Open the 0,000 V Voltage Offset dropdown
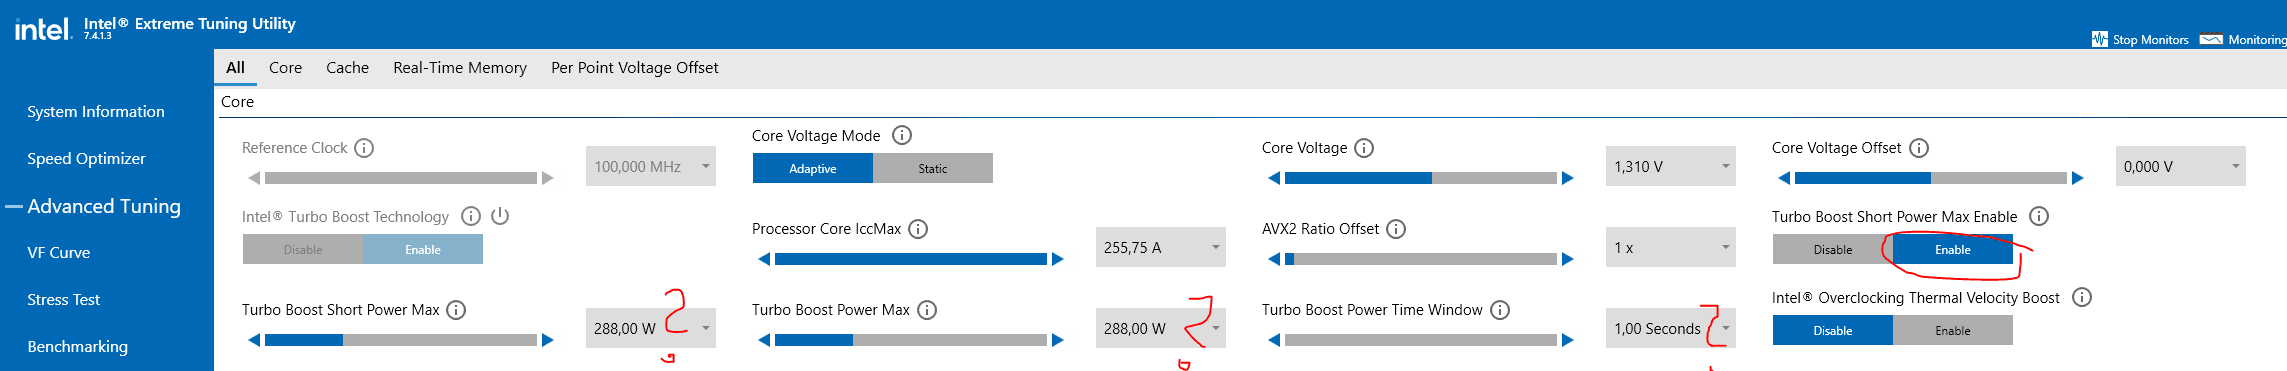The image size is (2287, 371). click(2181, 166)
